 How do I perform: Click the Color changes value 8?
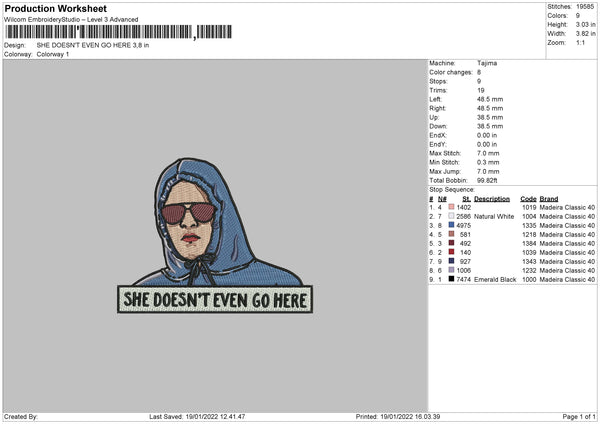pos(479,72)
